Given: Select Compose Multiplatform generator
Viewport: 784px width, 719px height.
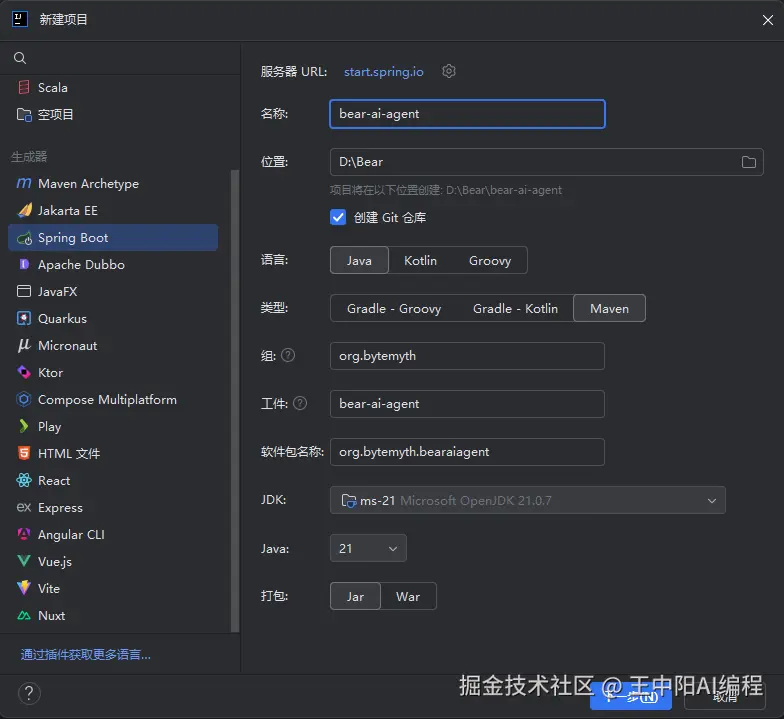Looking at the screenshot, I should click(x=113, y=400).
